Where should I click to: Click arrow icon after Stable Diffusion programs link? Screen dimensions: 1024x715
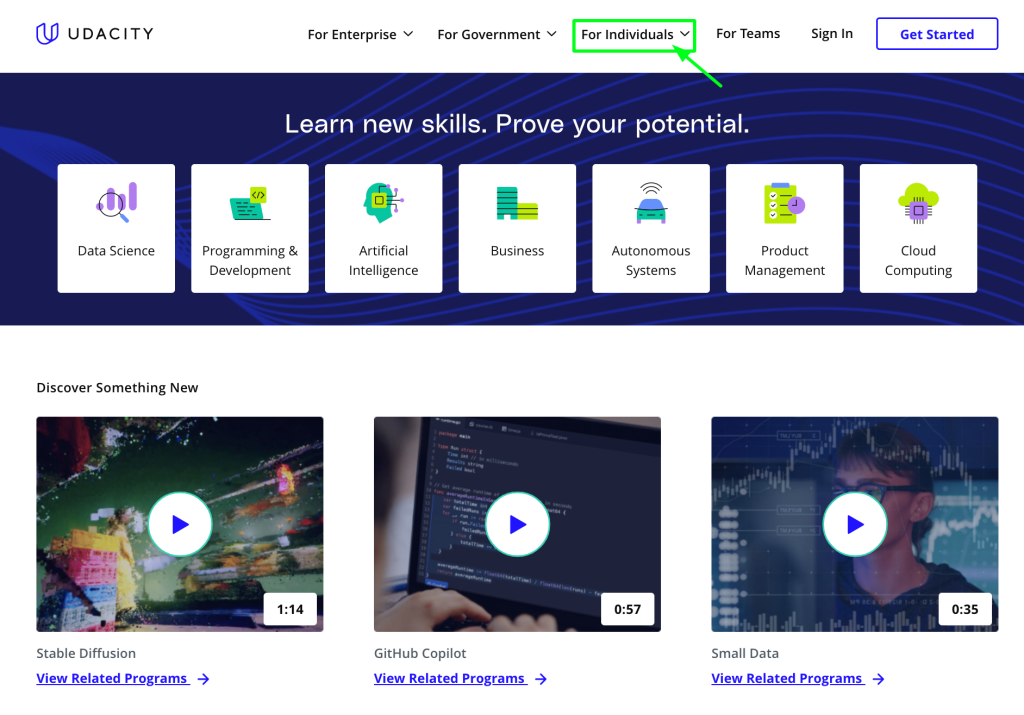pyautogui.click(x=204, y=679)
